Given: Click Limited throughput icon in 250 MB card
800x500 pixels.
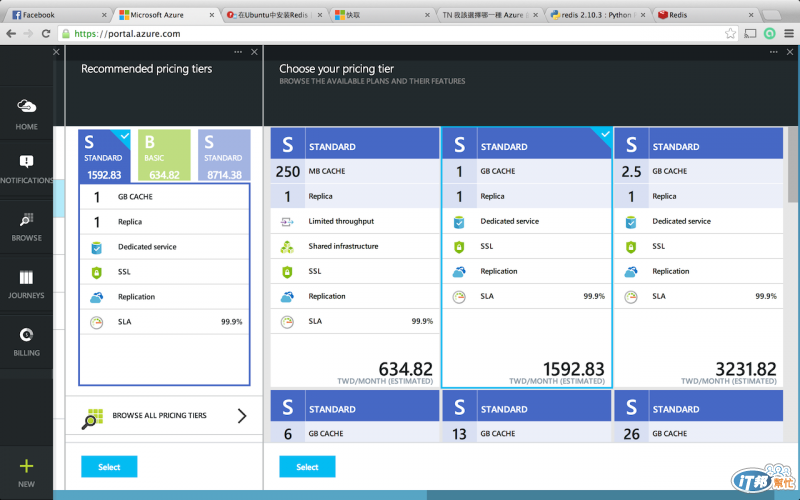Looking at the screenshot, I should (287, 222).
